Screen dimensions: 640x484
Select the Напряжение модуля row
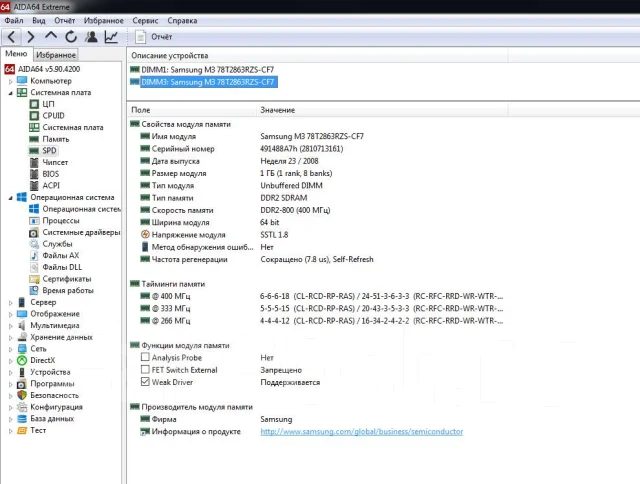coord(318,235)
